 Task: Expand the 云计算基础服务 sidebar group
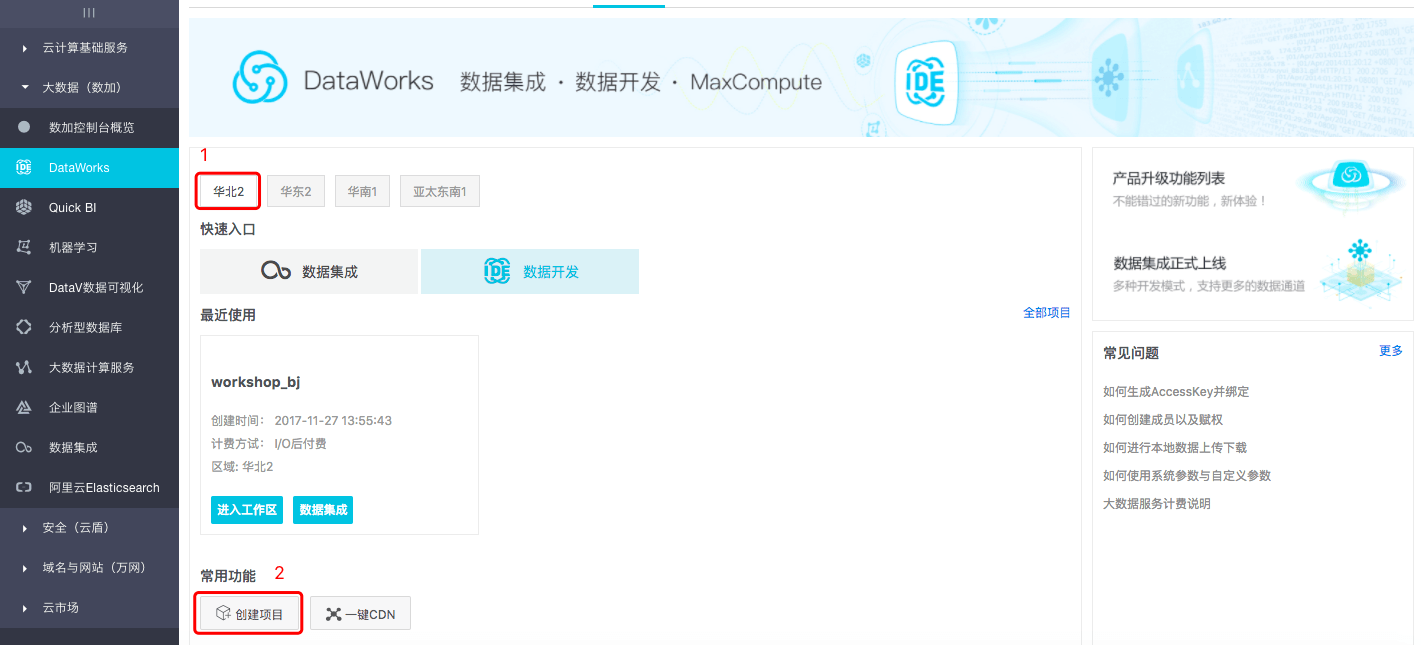[89, 47]
